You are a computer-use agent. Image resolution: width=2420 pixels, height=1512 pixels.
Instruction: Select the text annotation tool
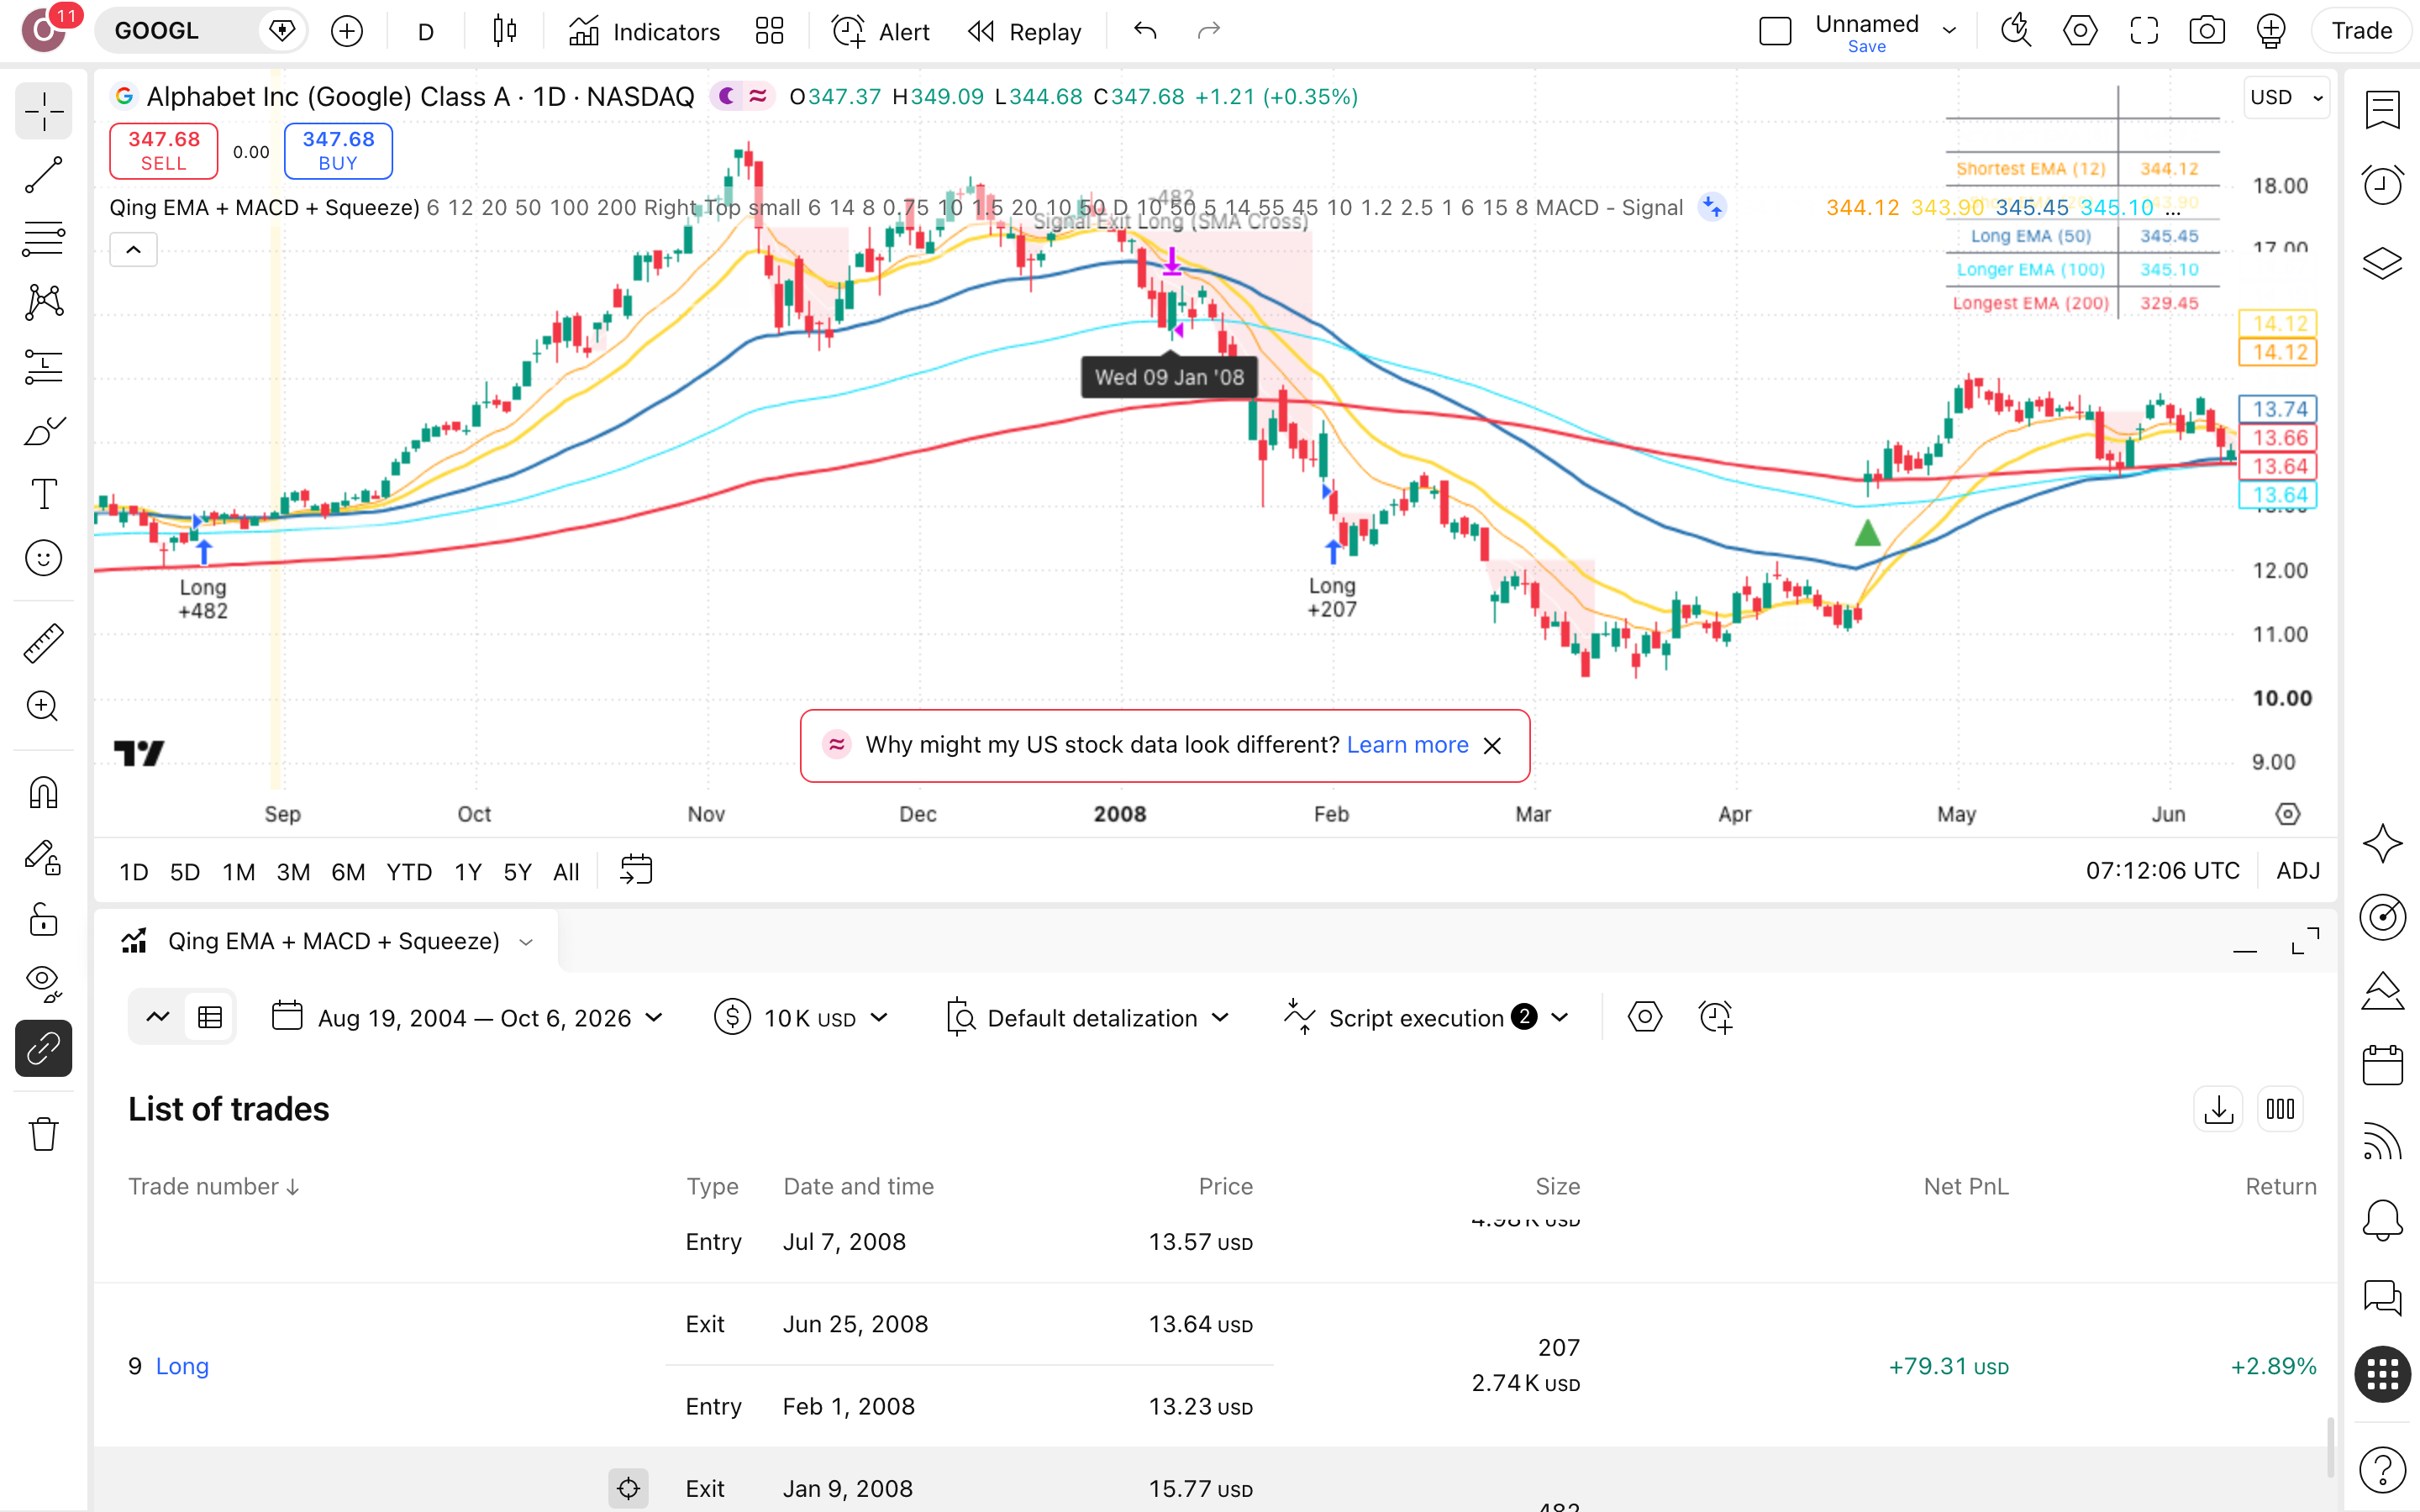tap(43, 495)
